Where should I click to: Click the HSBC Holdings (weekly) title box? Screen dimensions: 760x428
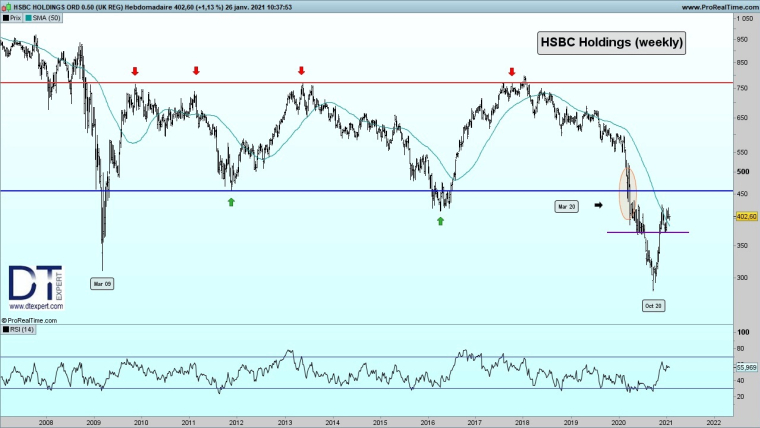point(611,43)
